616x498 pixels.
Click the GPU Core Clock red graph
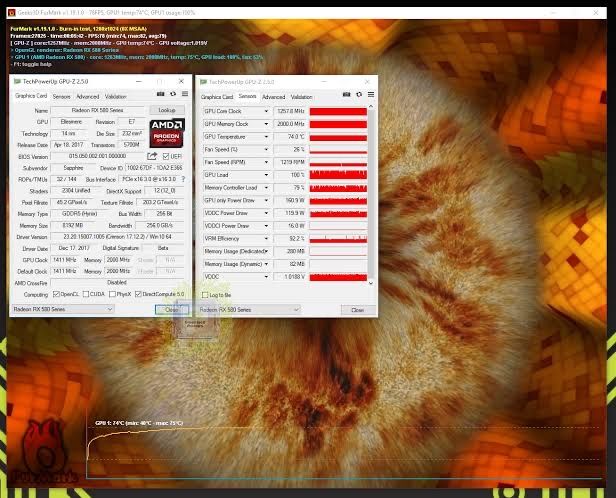(338, 112)
